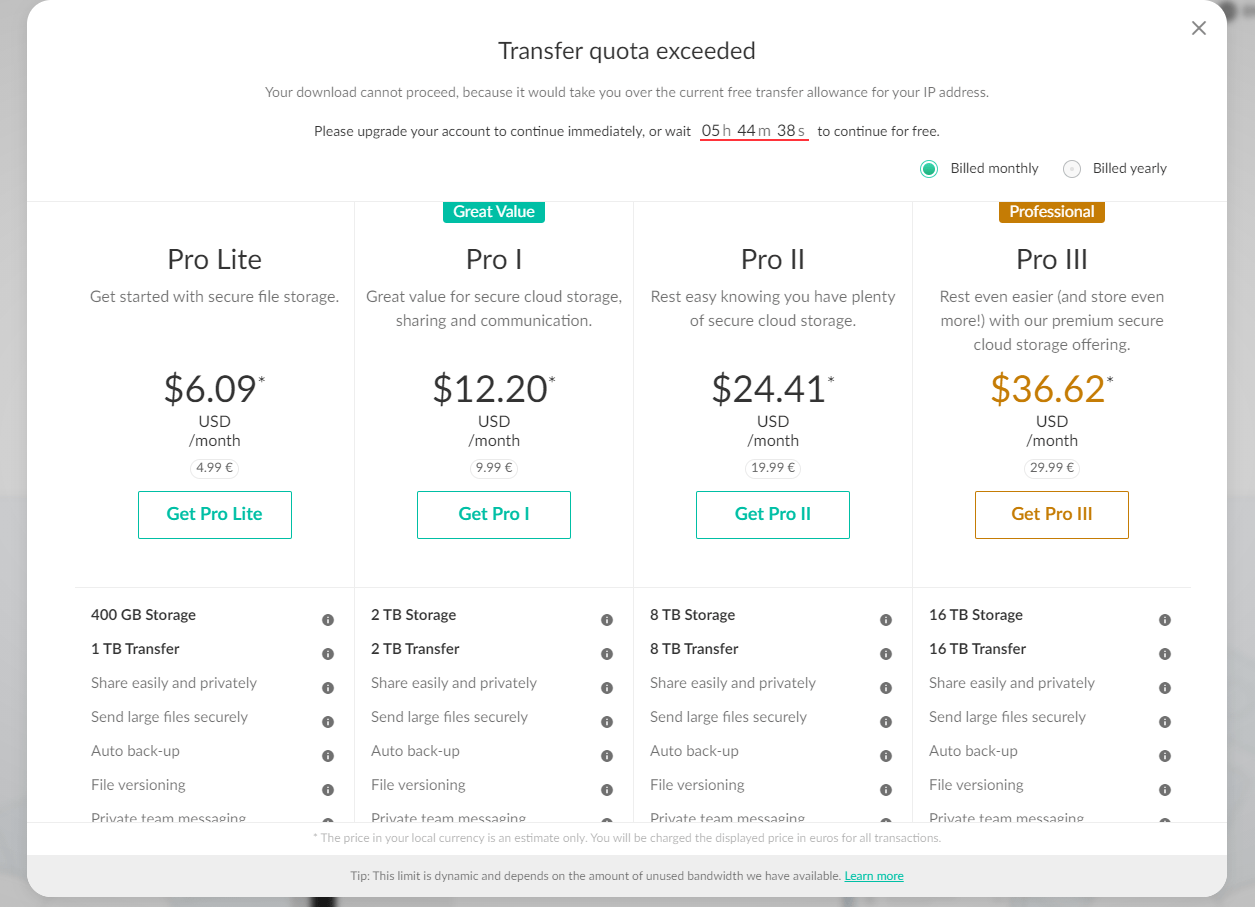Screen dimensions: 1255x907
Task: Select the Billed monthly option
Action: point(929,168)
